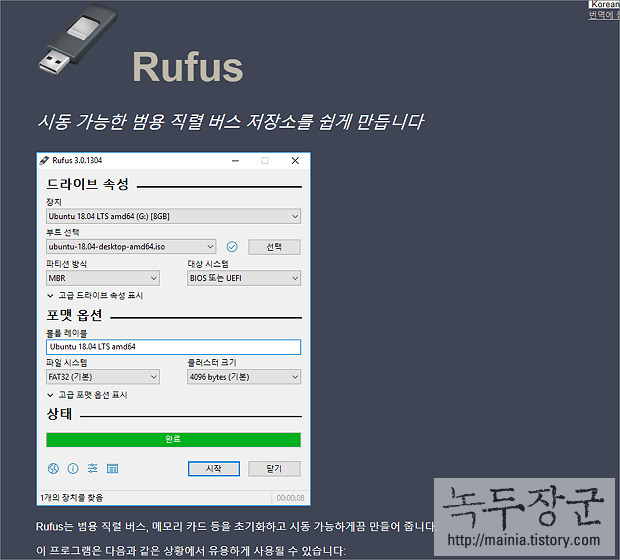The width and height of the screenshot is (620, 560).
Task: Expand 고급 드라이브 속성 표시 section
Action: (x=95, y=295)
